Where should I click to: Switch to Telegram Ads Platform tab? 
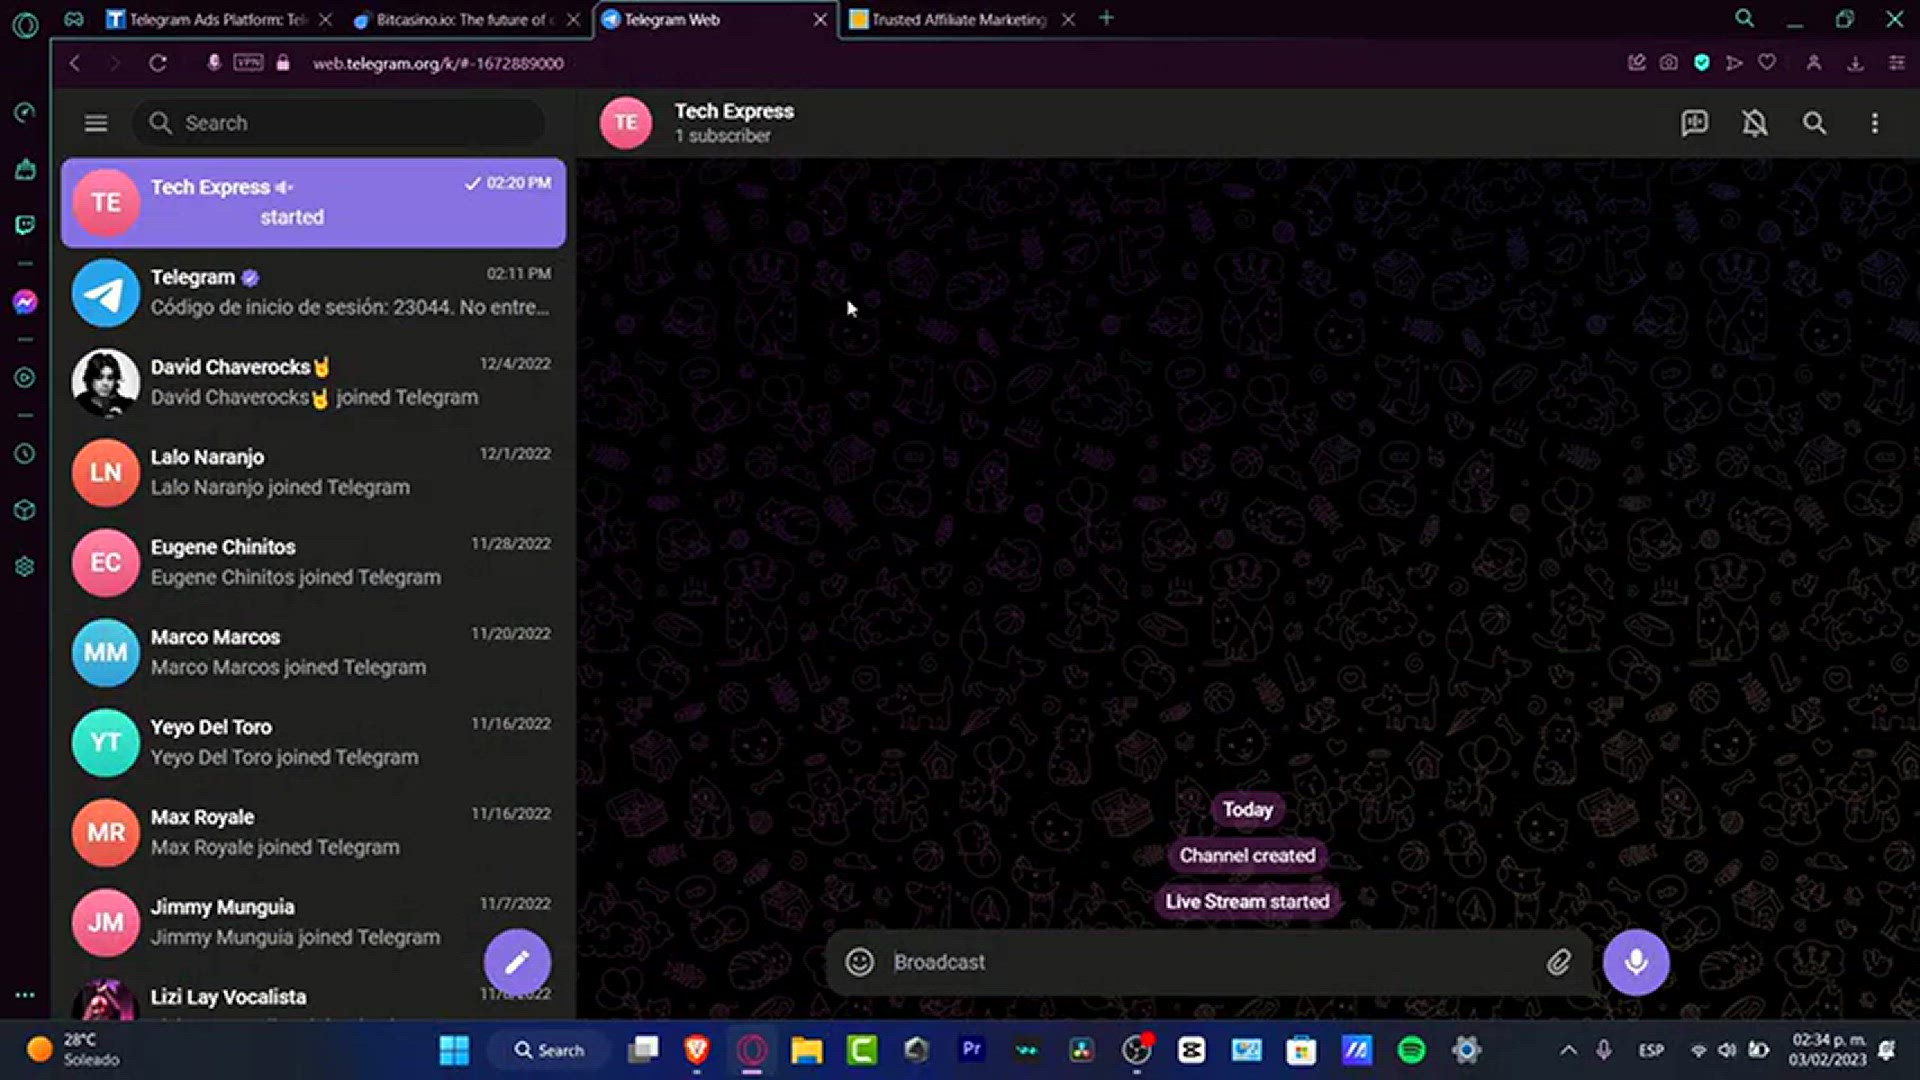pyautogui.click(x=218, y=19)
